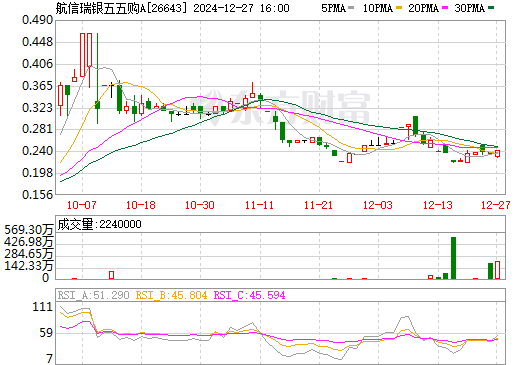Click the 0.490 price axis label
The image size is (520, 365).
click(x=37, y=20)
